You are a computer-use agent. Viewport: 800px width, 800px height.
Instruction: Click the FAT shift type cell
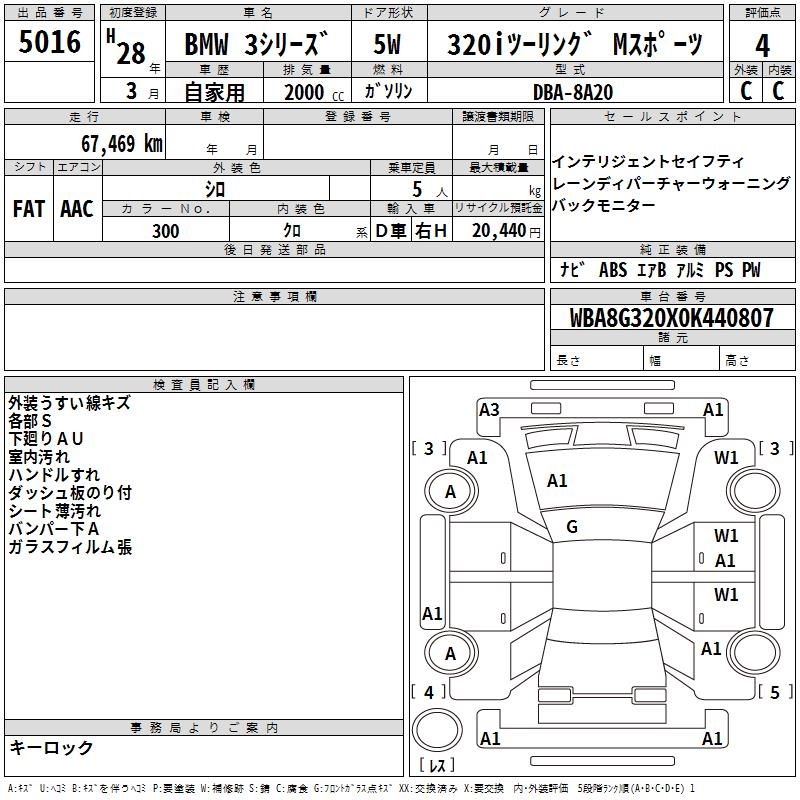(29, 208)
